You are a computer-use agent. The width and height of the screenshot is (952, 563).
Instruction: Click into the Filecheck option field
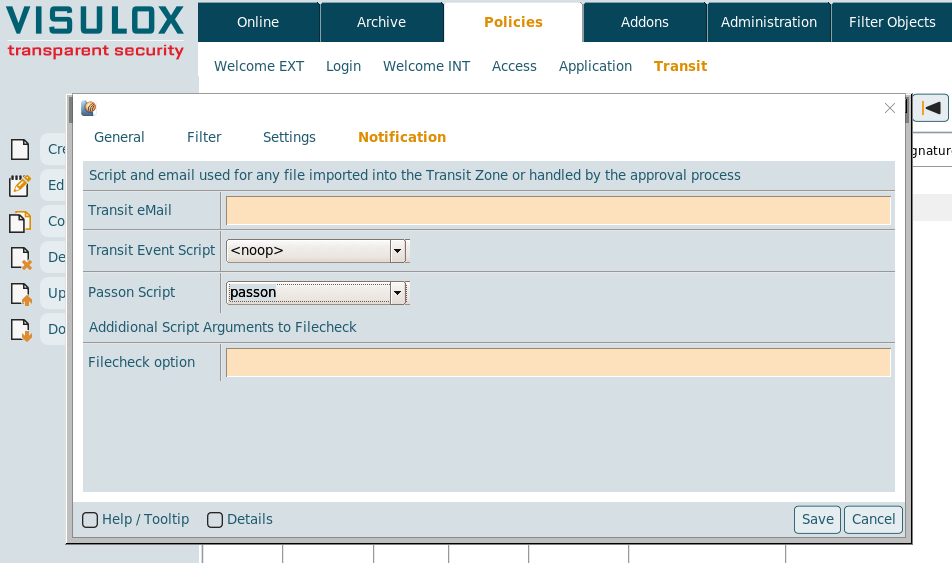coord(558,362)
